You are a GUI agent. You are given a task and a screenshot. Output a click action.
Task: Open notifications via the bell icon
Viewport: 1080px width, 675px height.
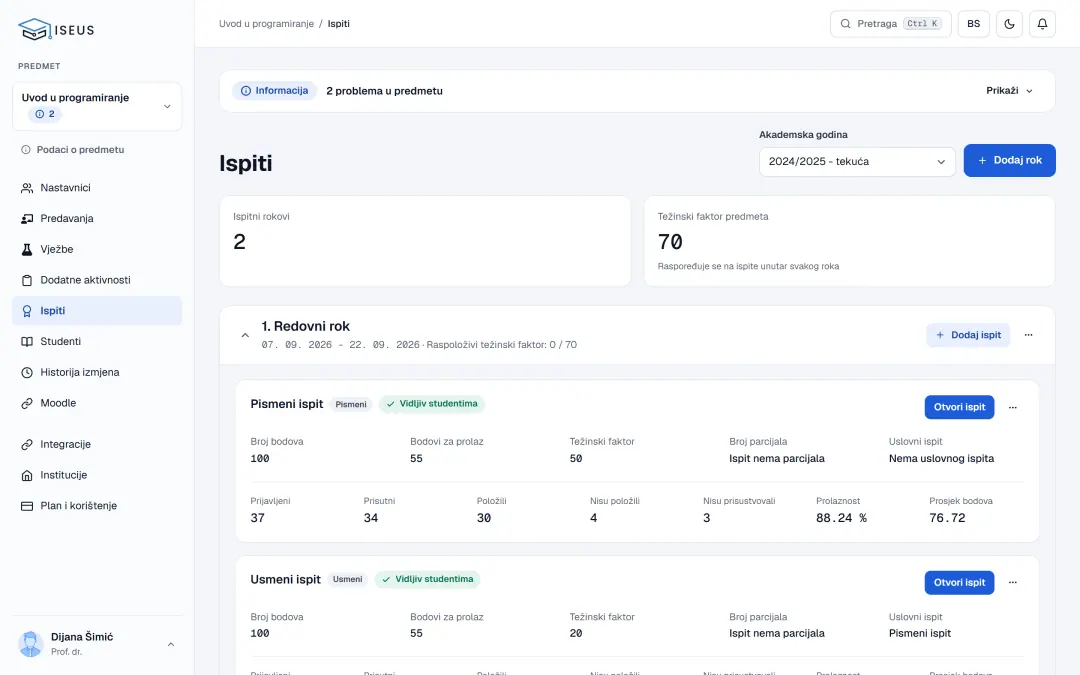[x=1042, y=24]
